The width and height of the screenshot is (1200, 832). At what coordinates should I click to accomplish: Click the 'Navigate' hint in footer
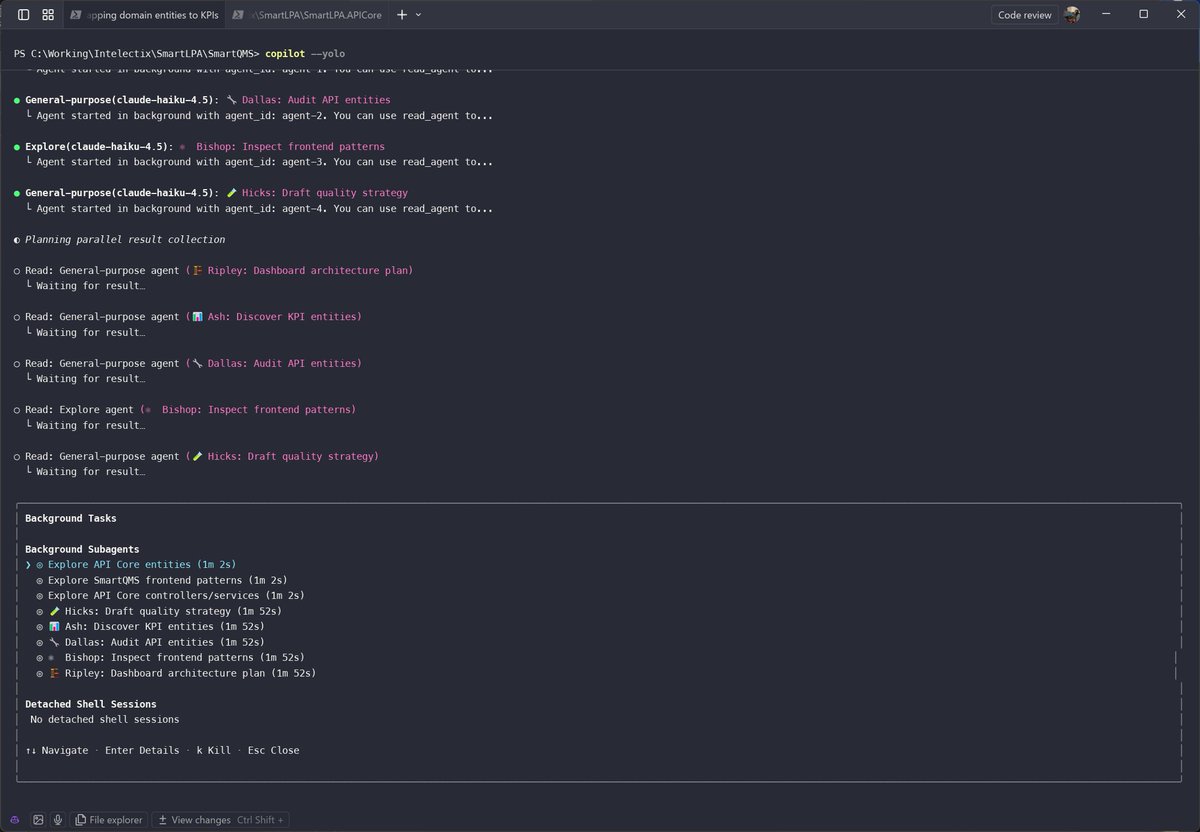57,750
